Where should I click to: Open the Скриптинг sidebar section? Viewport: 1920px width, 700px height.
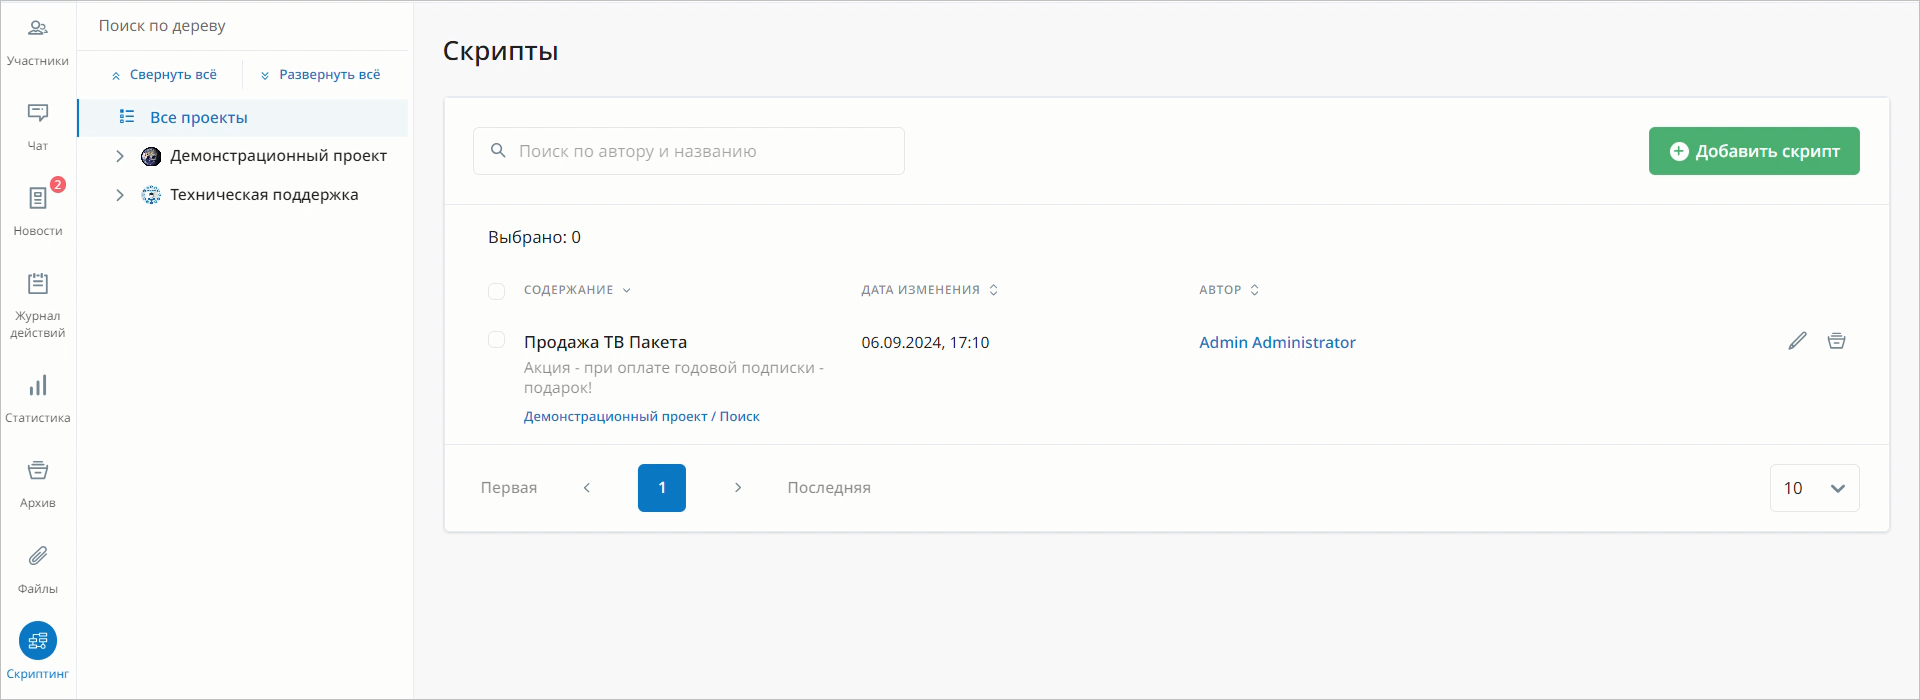(38, 651)
